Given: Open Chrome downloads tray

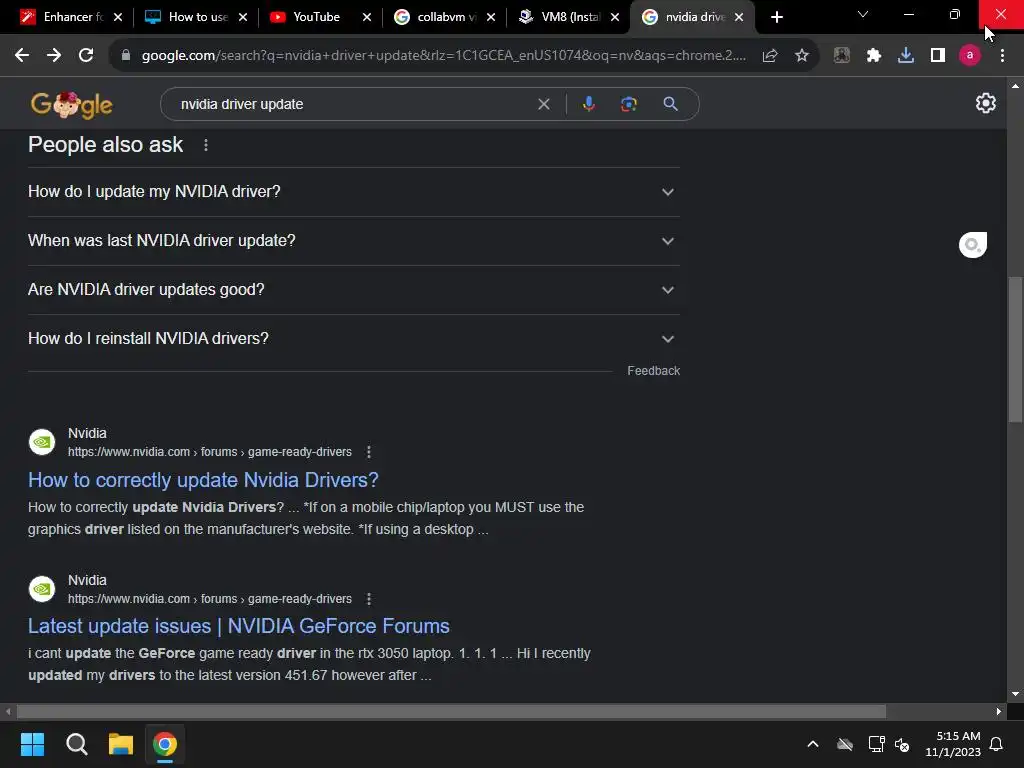Looking at the screenshot, I should pos(906,56).
